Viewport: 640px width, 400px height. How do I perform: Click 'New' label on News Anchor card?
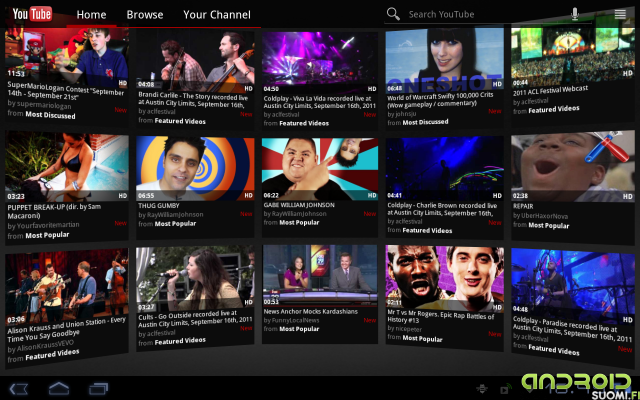(x=370, y=320)
